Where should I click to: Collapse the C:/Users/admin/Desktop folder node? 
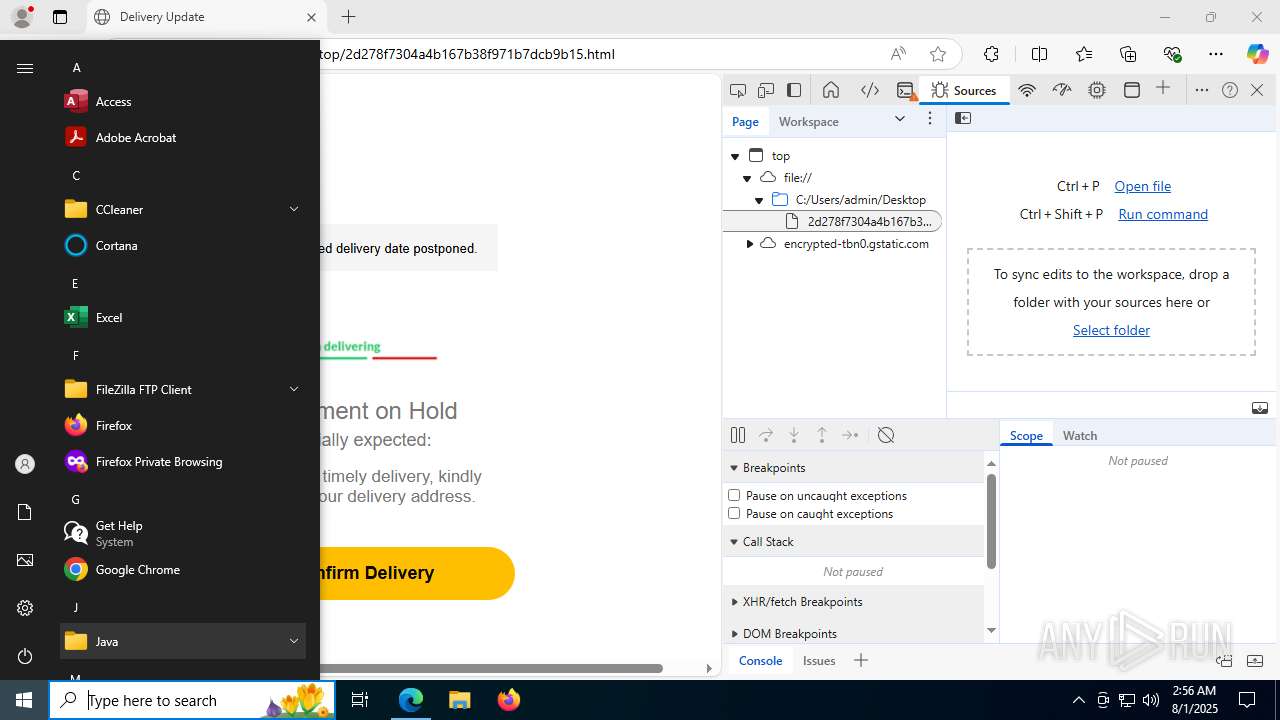[759, 200]
